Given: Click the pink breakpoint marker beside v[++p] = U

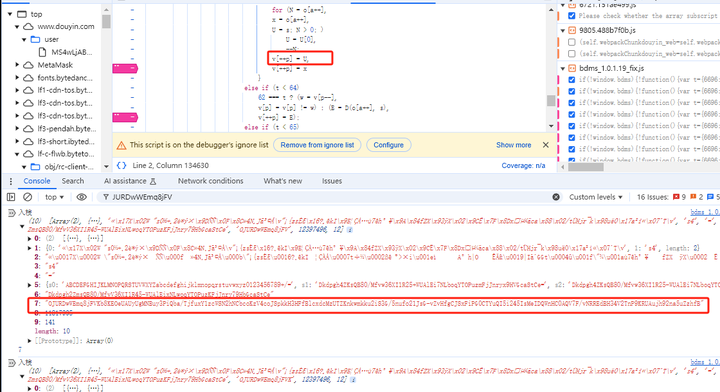Looking at the screenshot, I should coord(125,68).
